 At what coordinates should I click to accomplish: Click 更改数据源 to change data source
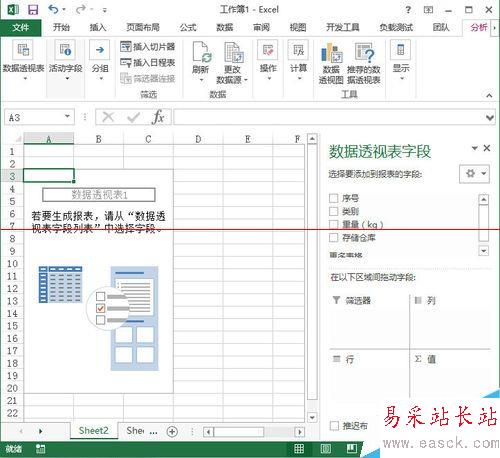pyautogui.click(x=232, y=63)
